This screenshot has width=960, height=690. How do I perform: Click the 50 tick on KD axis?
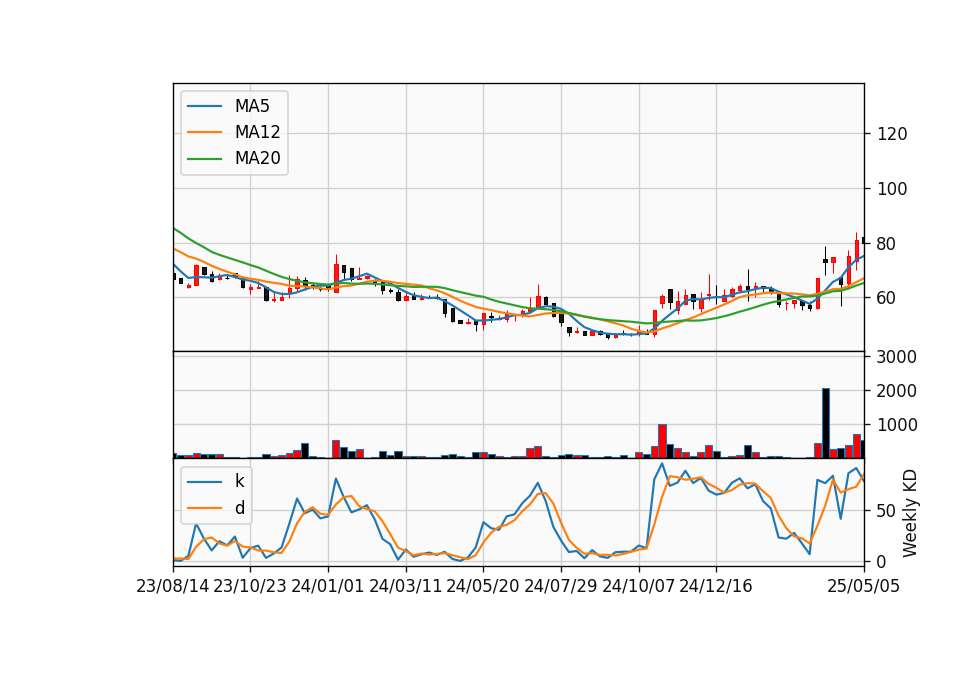click(887, 511)
